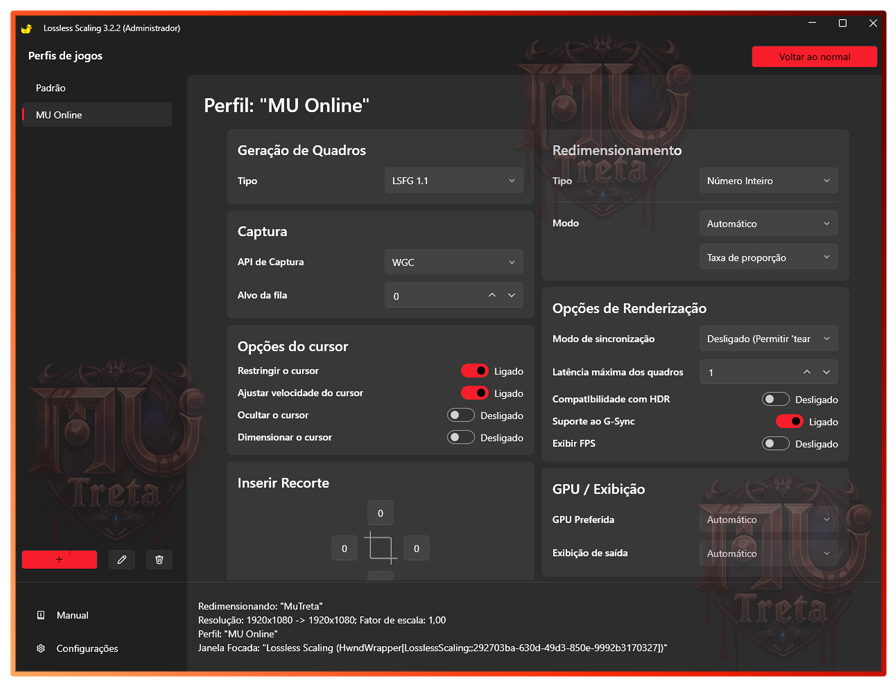
Task: Click the red add profile plus button
Action: [59, 560]
